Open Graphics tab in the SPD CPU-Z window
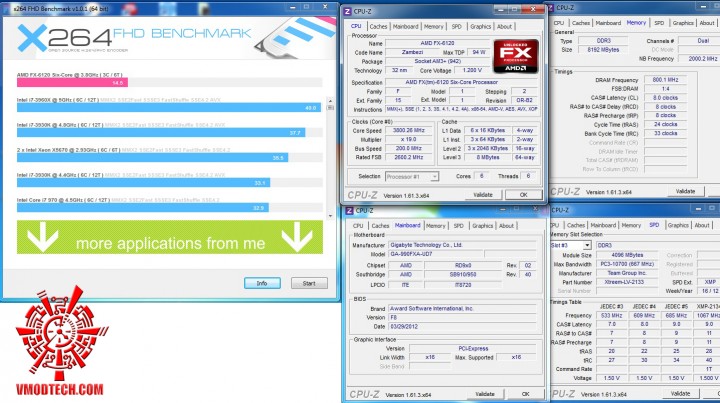The height and width of the screenshot is (403, 720). [x=678, y=225]
